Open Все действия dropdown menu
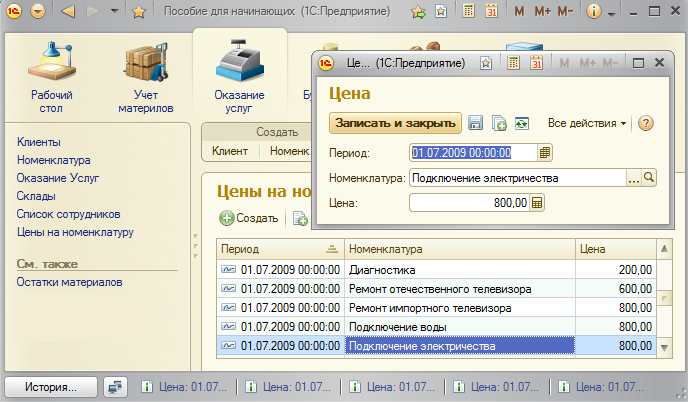This screenshot has width=688, height=402. tap(587, 123)
